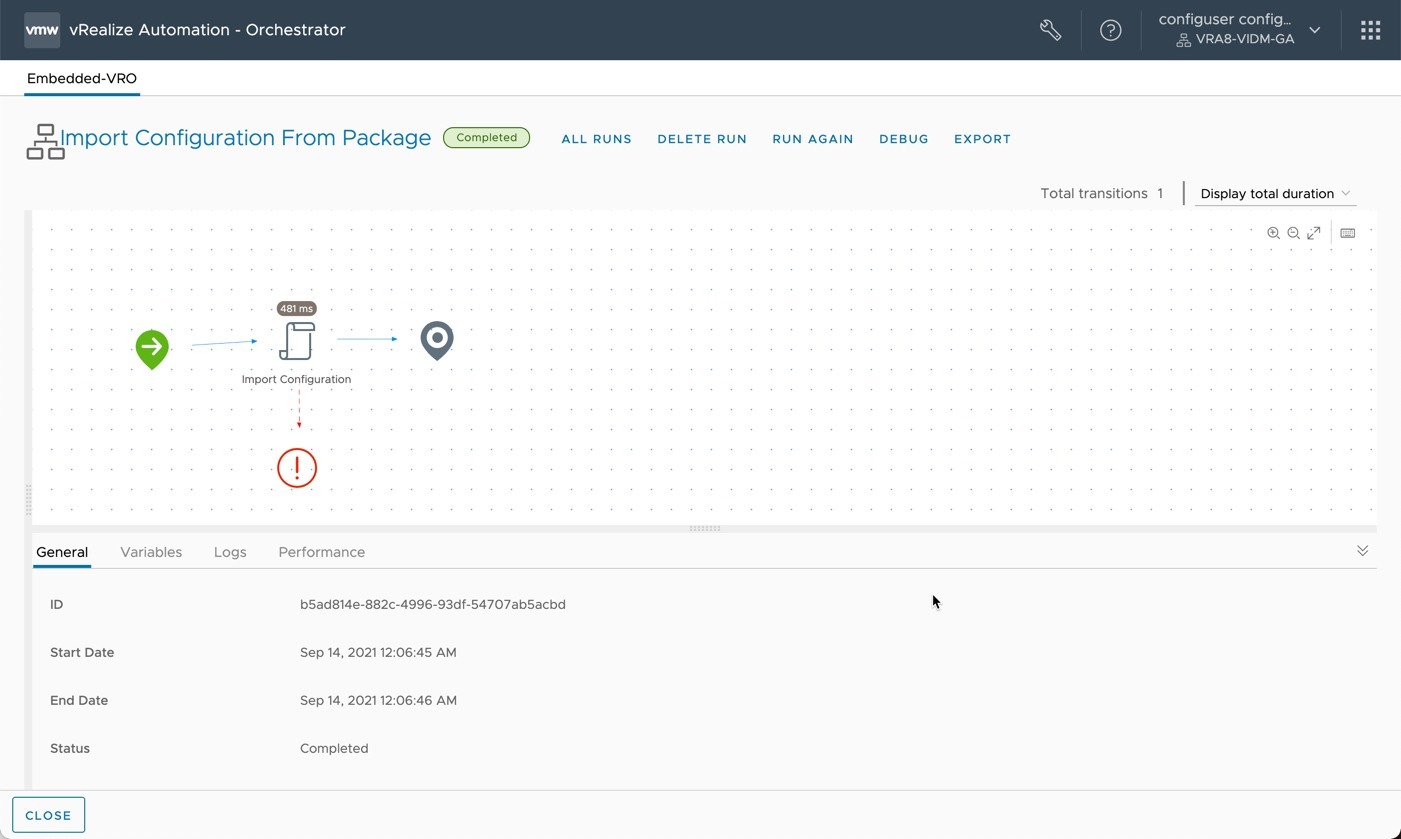Click DELETE RUN
This screenshot has height=839, width=1401.
(x=702, y=139)
